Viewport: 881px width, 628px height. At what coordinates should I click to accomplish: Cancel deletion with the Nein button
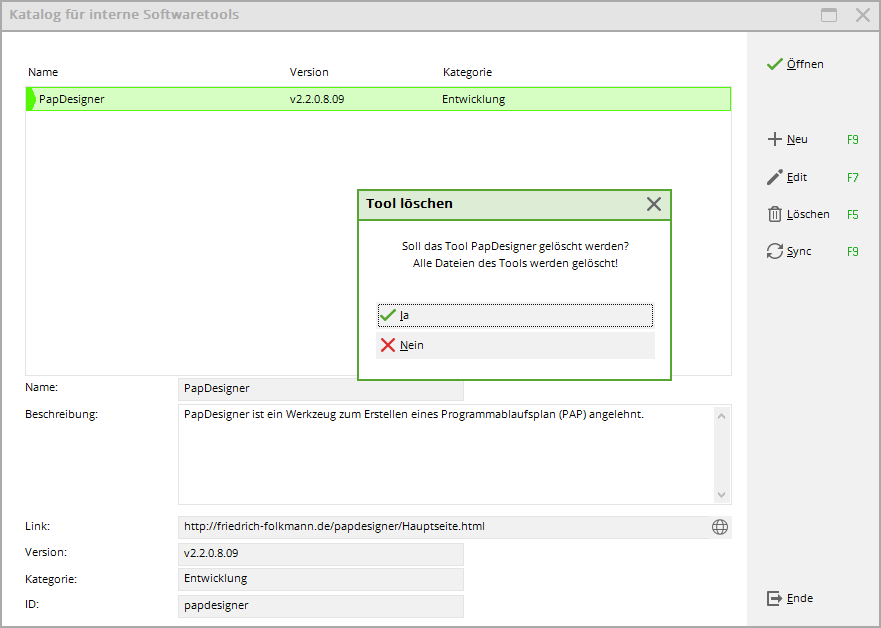tap(515, 345)
